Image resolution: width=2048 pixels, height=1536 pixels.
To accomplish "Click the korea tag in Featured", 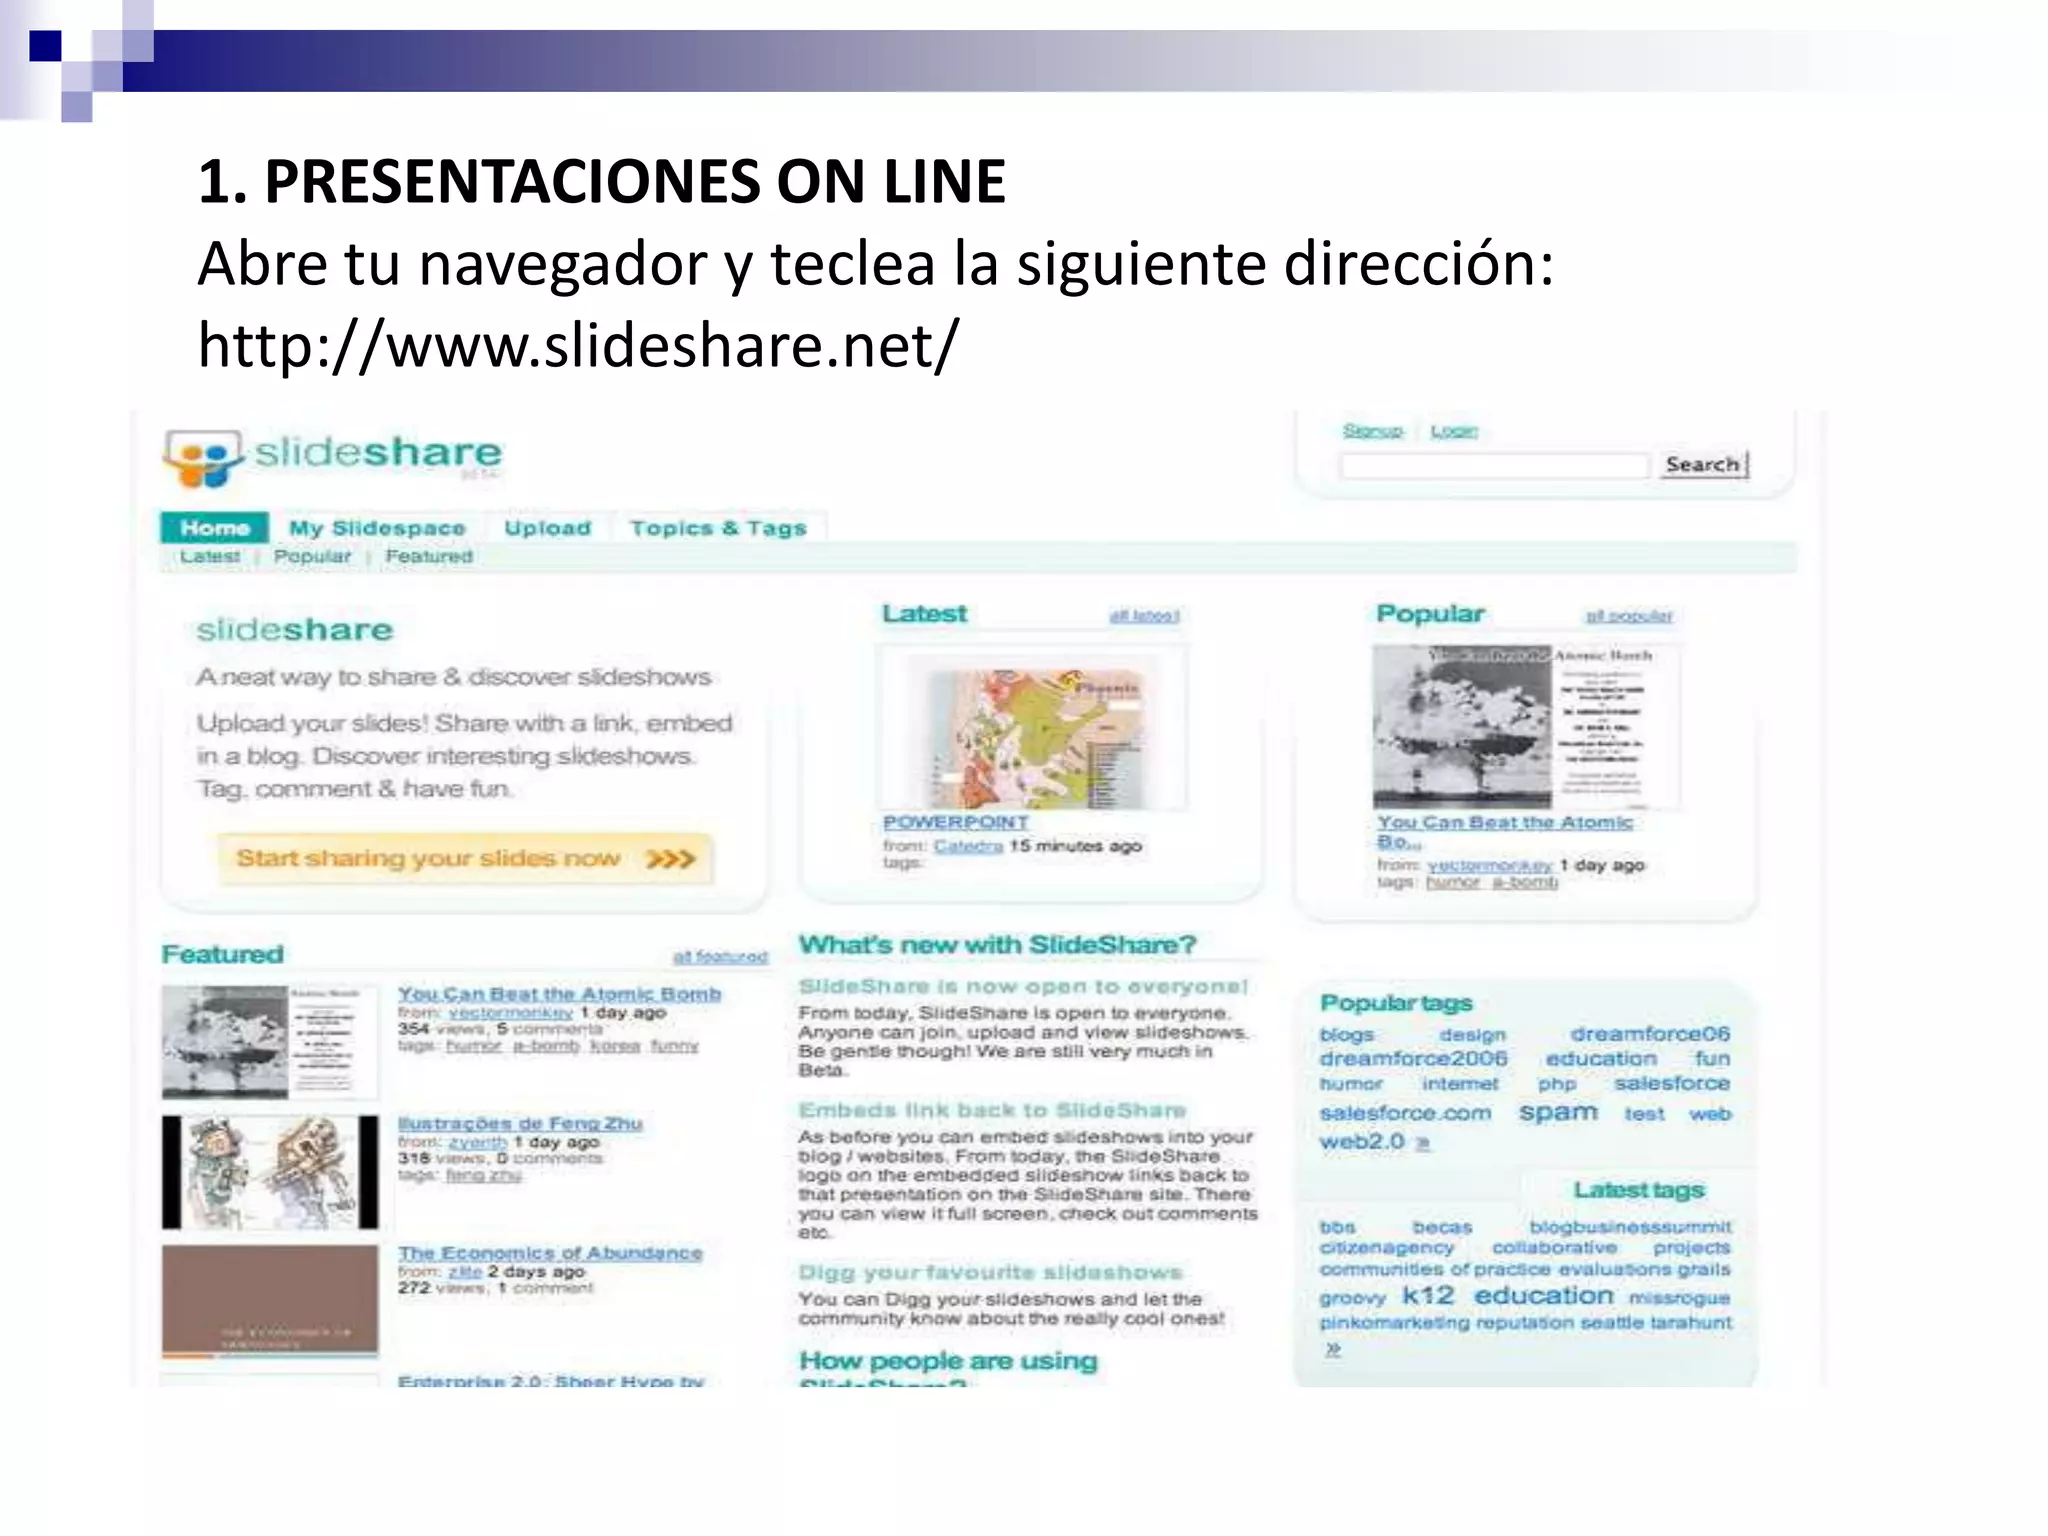I will (615, 1046).
